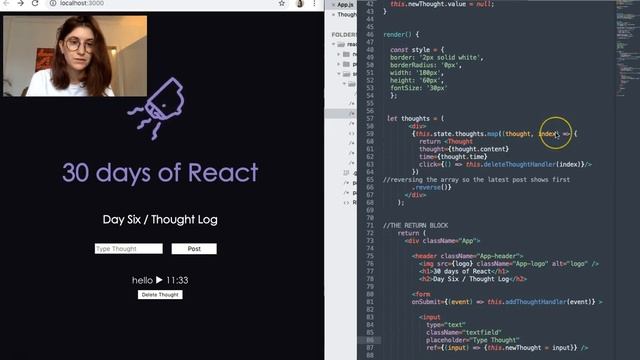Collapse the nested open folder arrow

point(344,84)
